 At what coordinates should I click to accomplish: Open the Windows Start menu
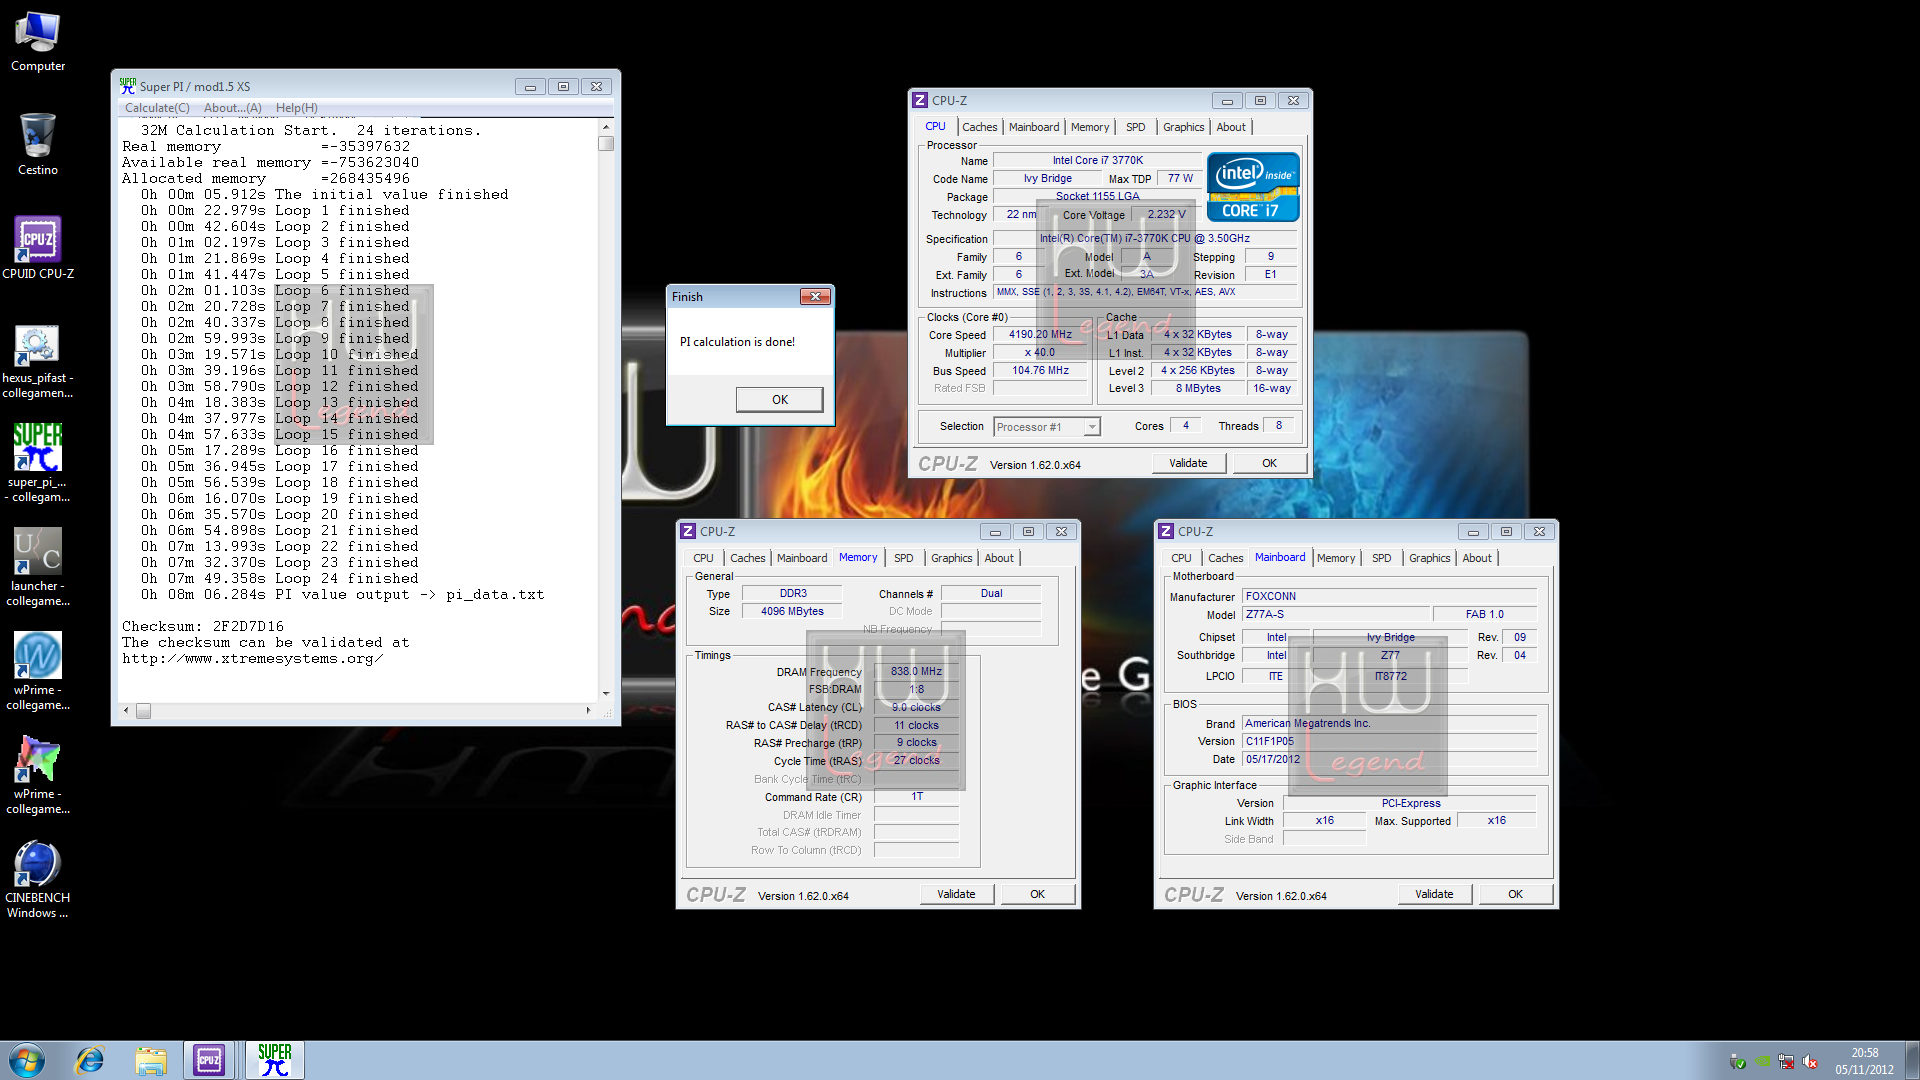point(27,1060)
